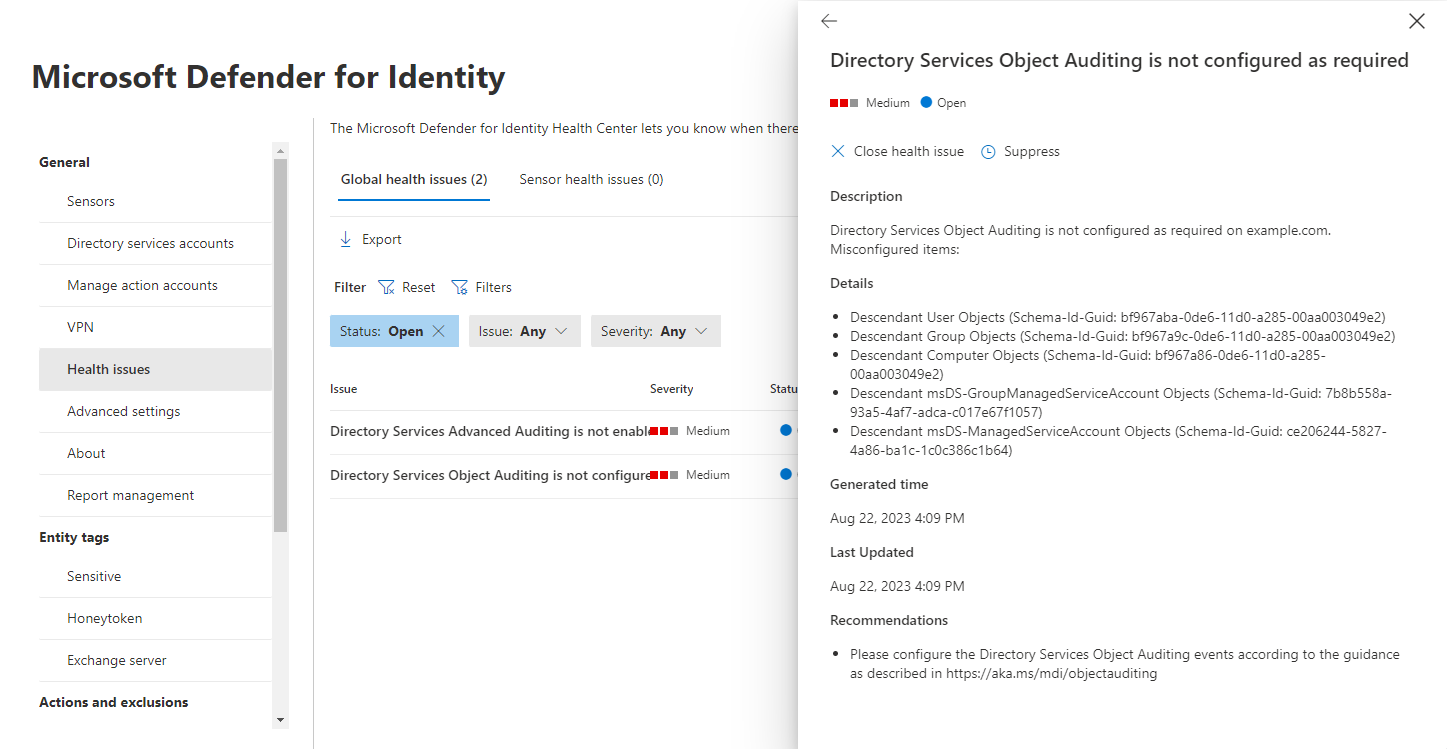The width and height of the screenshot is (1447, 749).
Task: Click the X icon beside Close health issue
Action: tap(838, 151)
